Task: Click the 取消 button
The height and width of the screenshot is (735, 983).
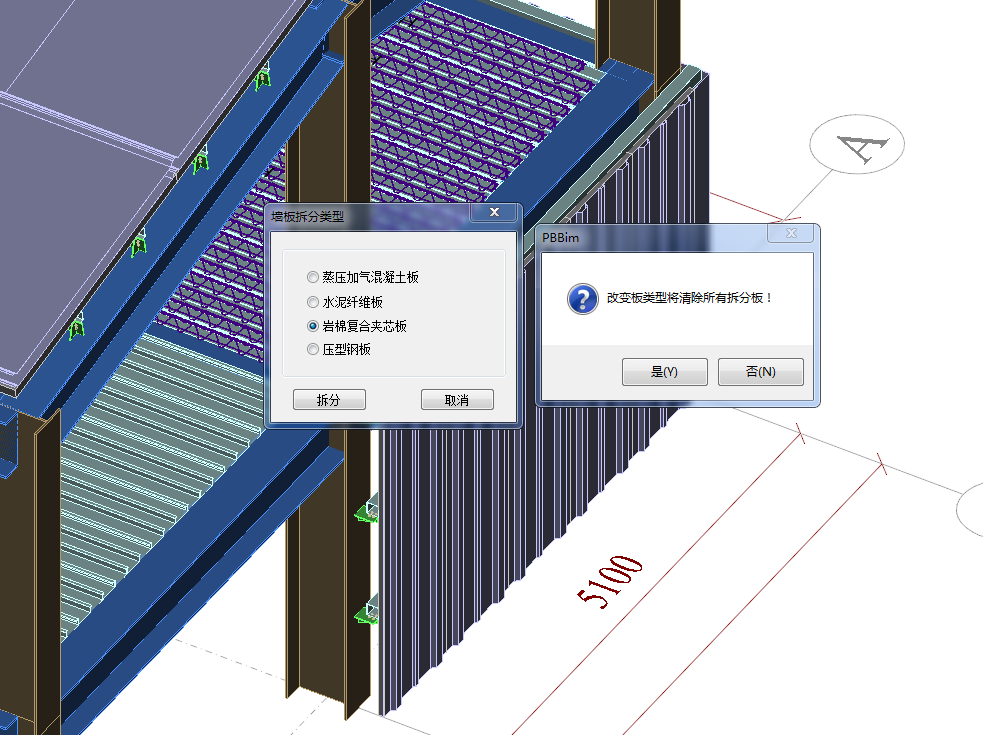Action: click(x=457, y=399)
